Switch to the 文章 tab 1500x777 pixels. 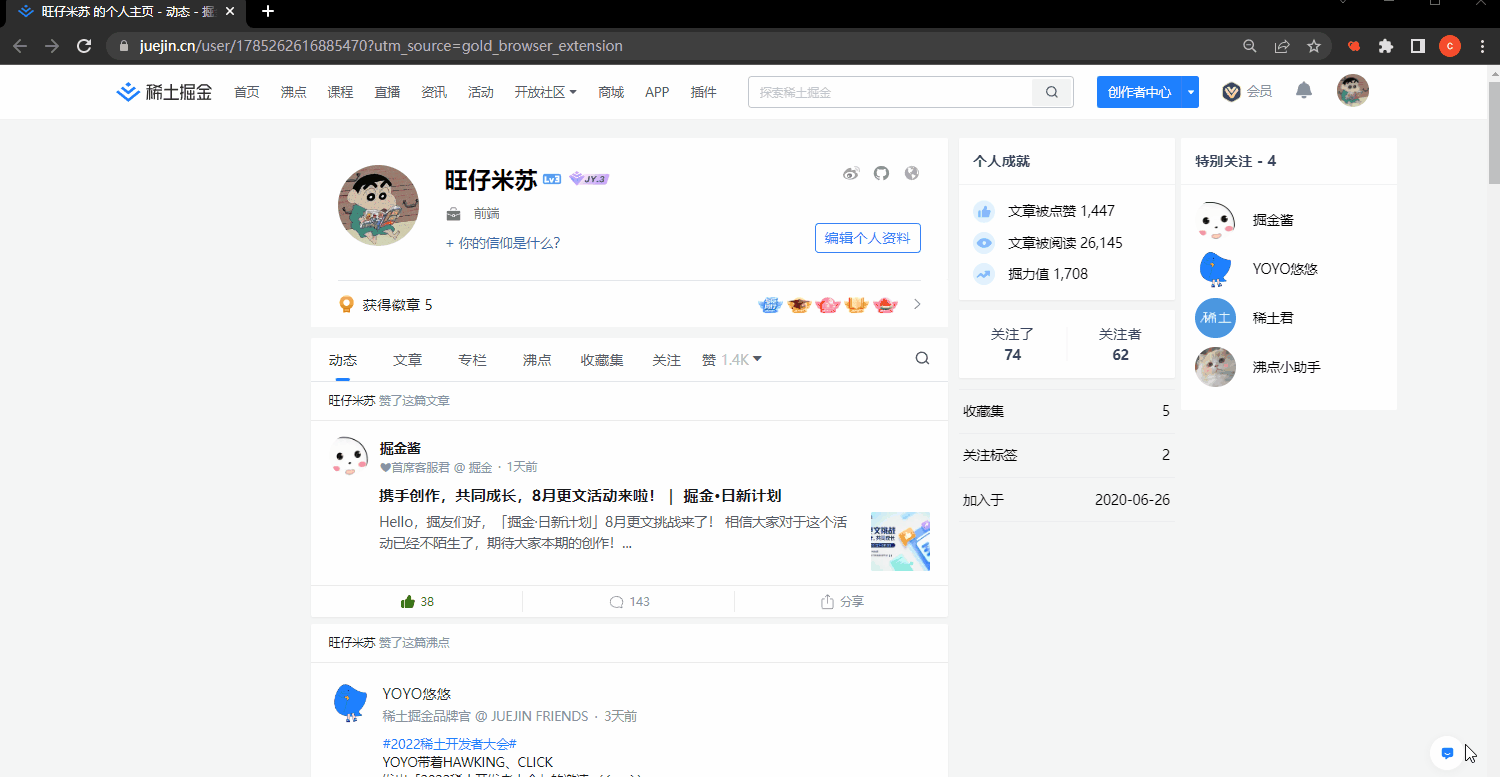tap(407, 360)
